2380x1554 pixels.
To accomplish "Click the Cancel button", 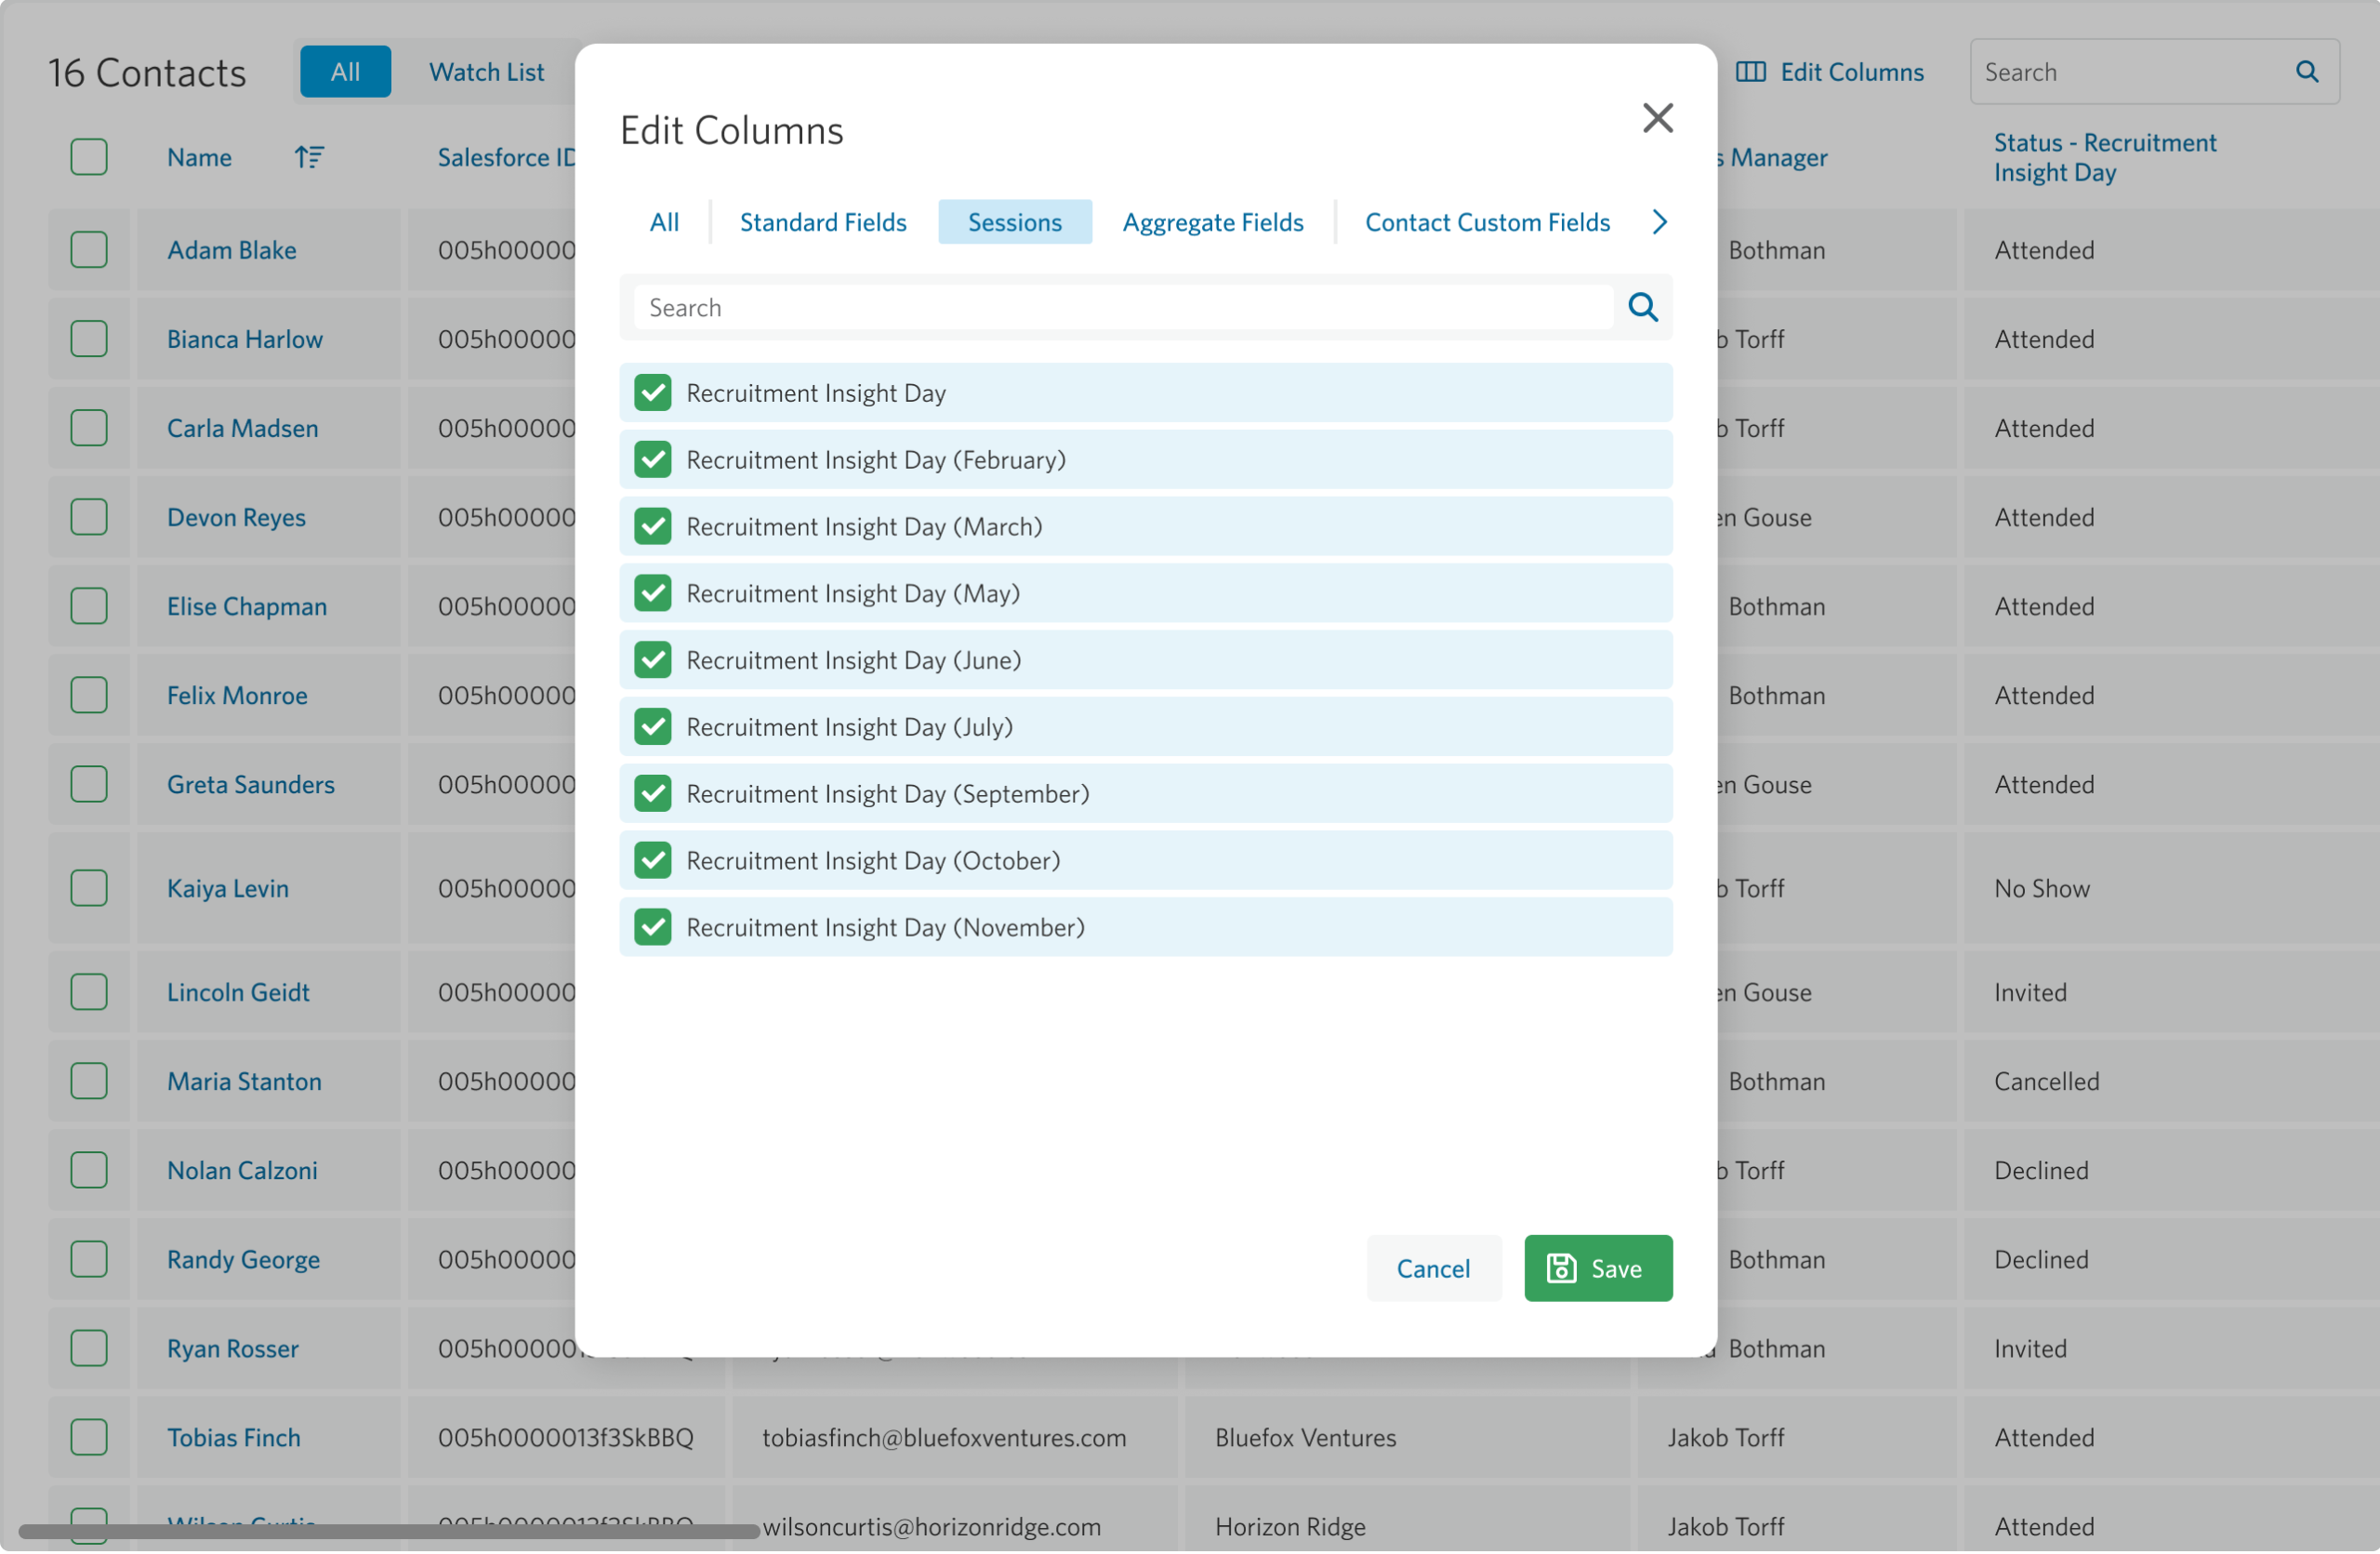I will (x=1434, y=1268).
